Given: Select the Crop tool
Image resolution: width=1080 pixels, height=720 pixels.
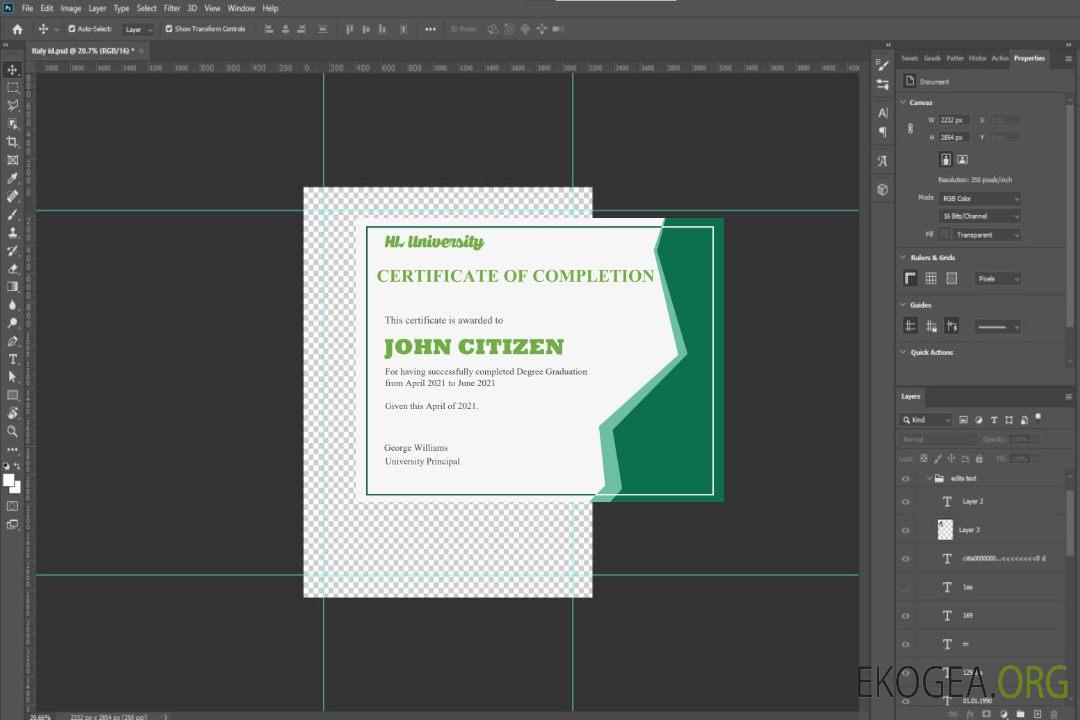Looking at the screenshot, I should point(13,142).
